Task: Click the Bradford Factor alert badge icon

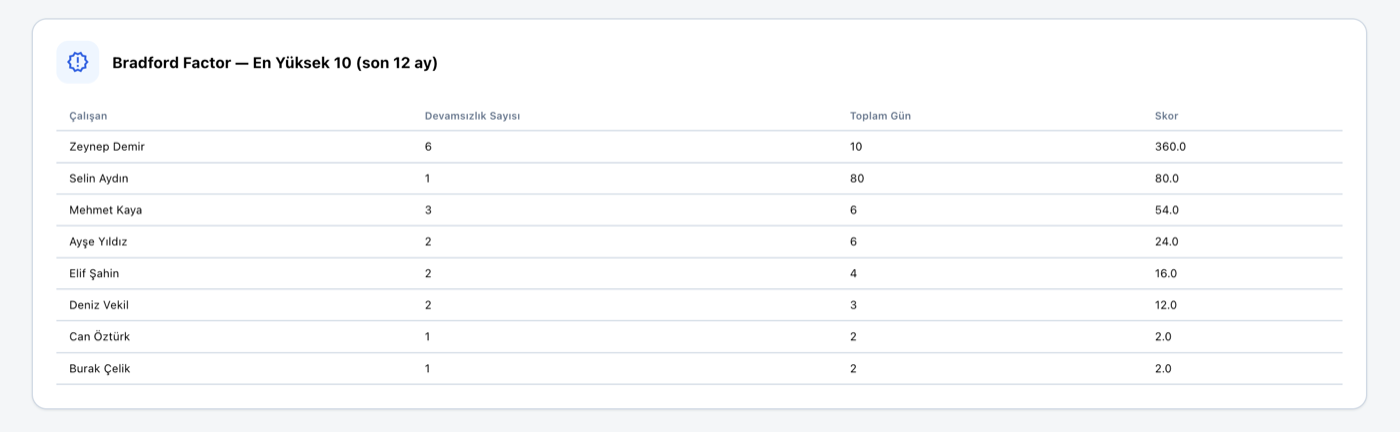Action: point(78,62)
